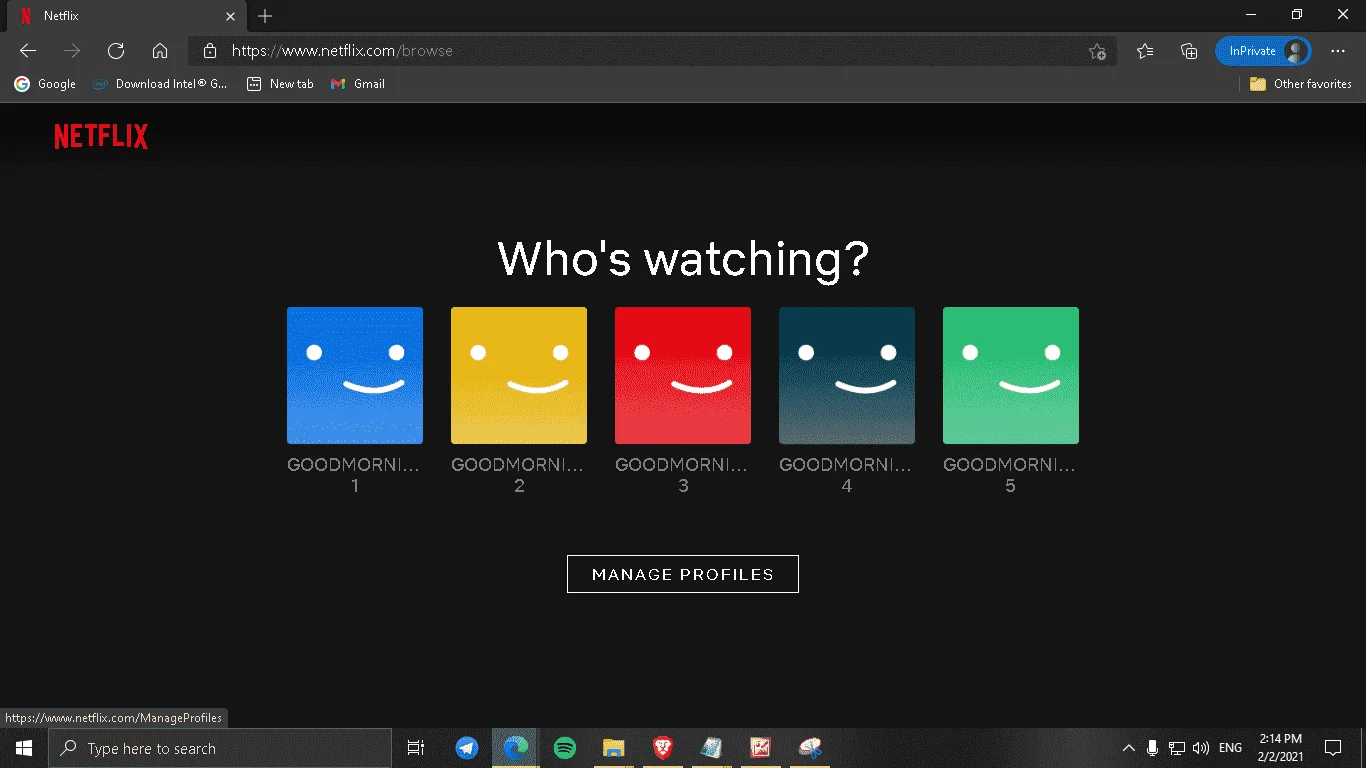Show hidden system tray icons
Screen dimensions: 1366x768
click(1129, 748)
